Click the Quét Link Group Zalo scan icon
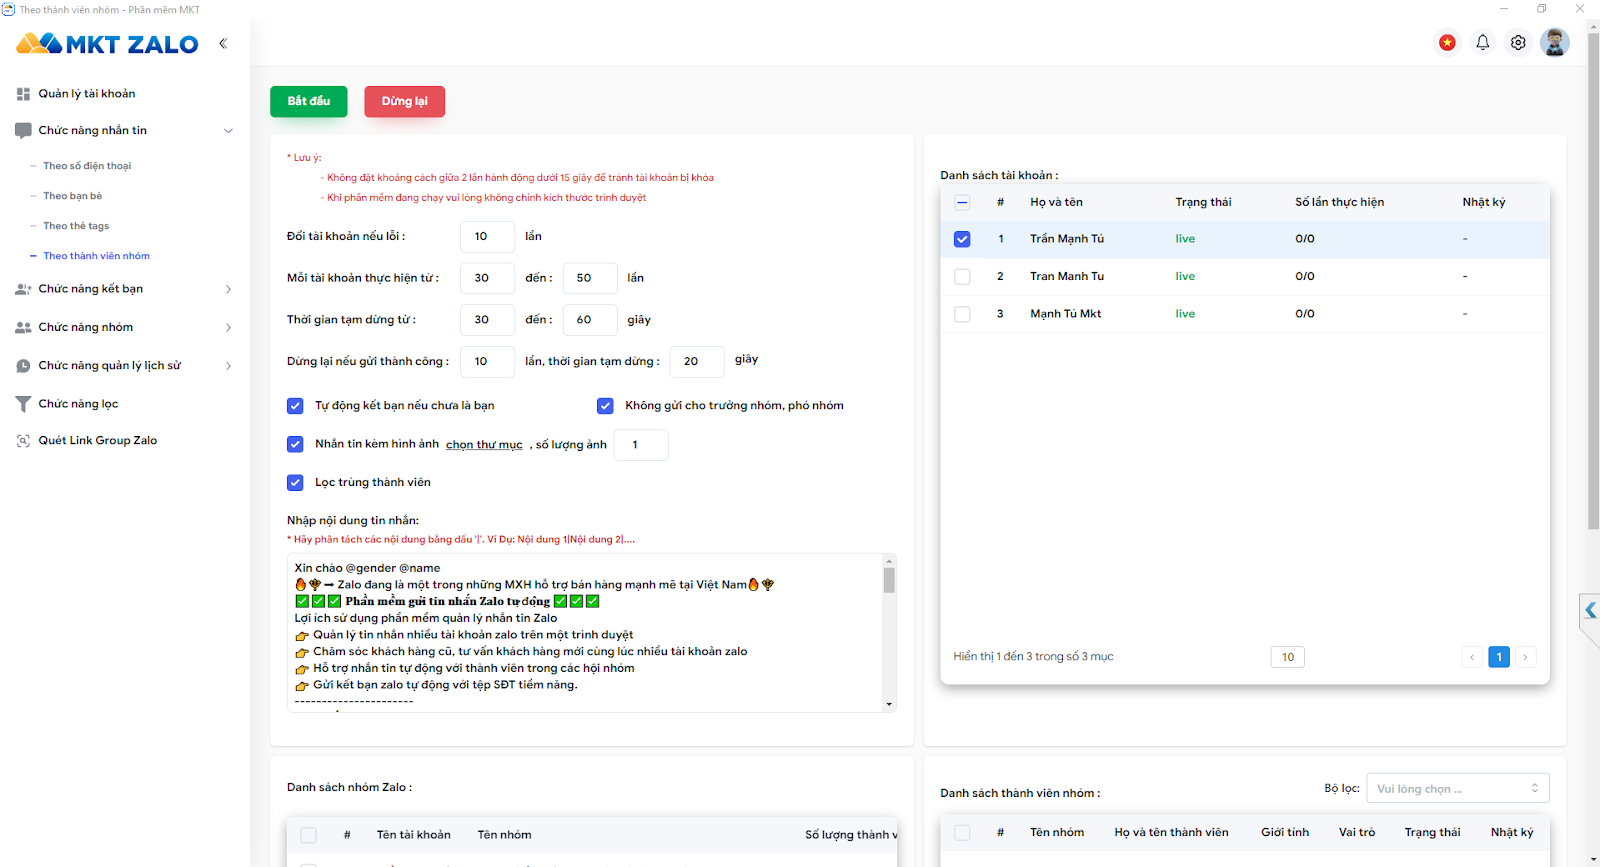1600x867 pixels. click(x=23, y=441)
